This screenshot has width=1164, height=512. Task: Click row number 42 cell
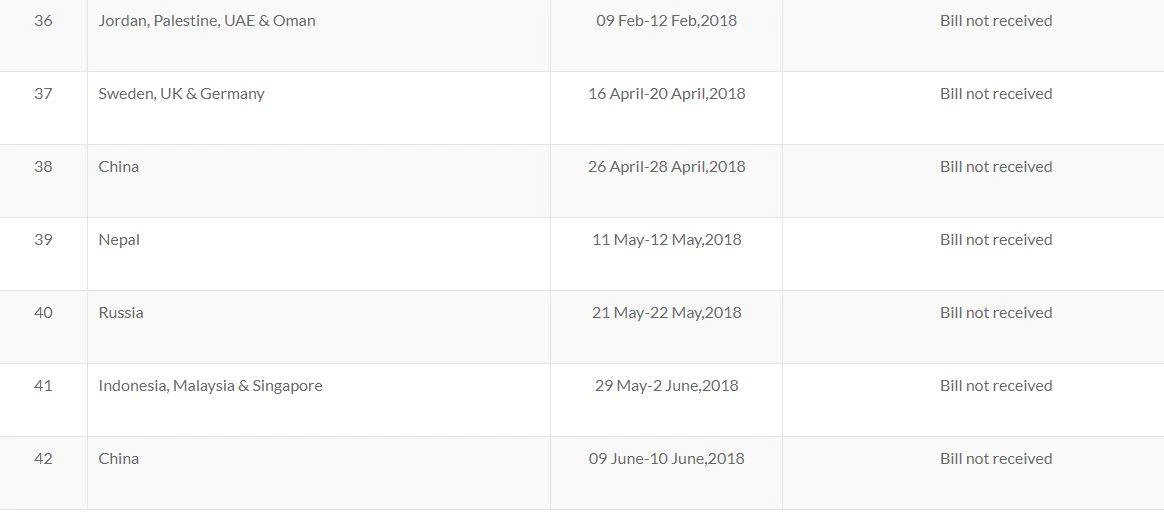click(x=43, y=458)
